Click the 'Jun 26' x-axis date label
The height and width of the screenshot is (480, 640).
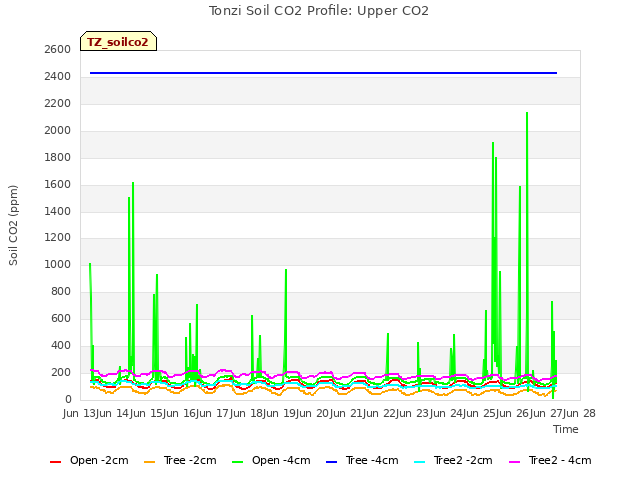coord(514,413)
